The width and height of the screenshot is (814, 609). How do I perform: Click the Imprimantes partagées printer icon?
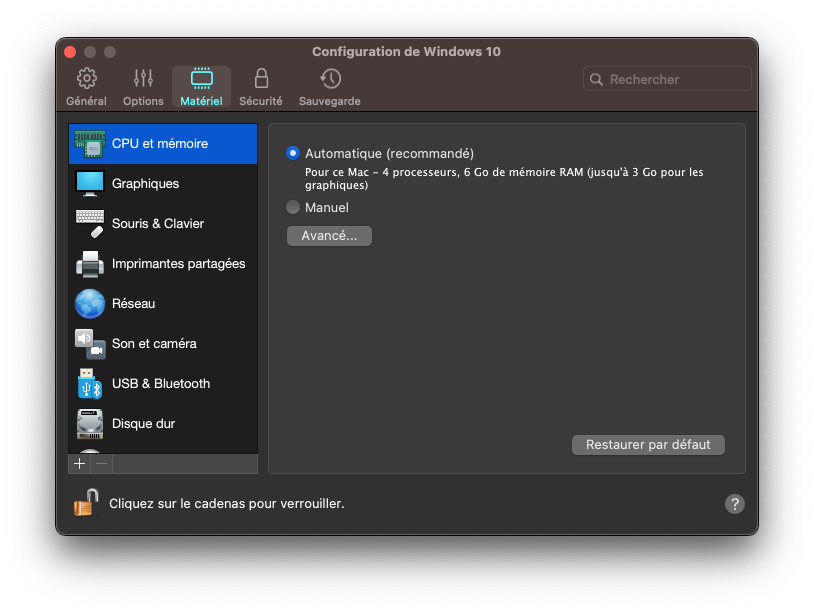click(x=90, y=264)
